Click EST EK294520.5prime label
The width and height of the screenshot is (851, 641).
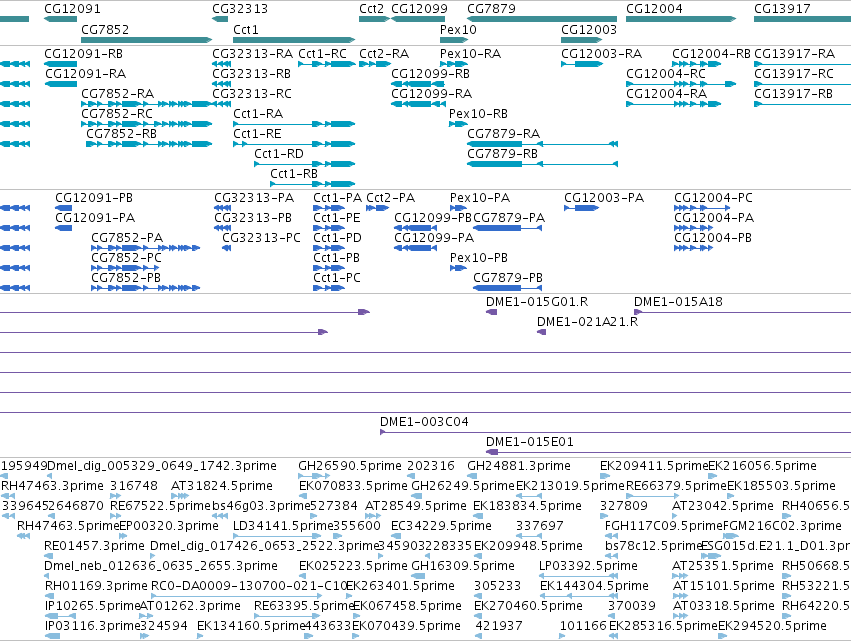click(x=773, y=626)
